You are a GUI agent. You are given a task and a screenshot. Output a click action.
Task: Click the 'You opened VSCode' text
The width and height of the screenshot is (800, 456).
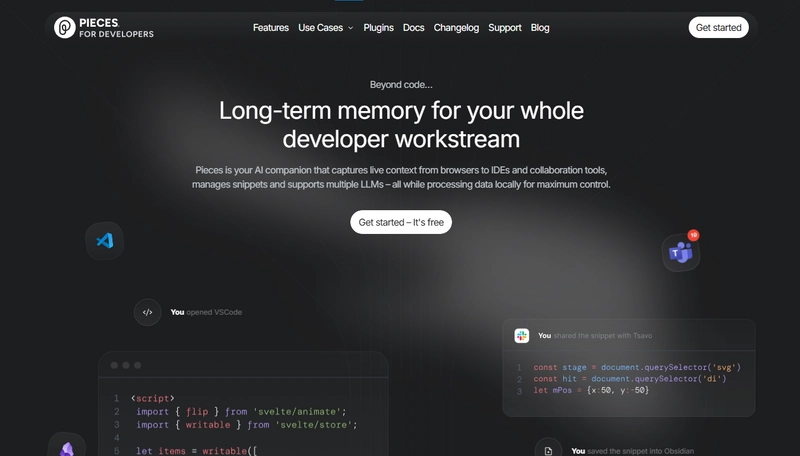206,312
